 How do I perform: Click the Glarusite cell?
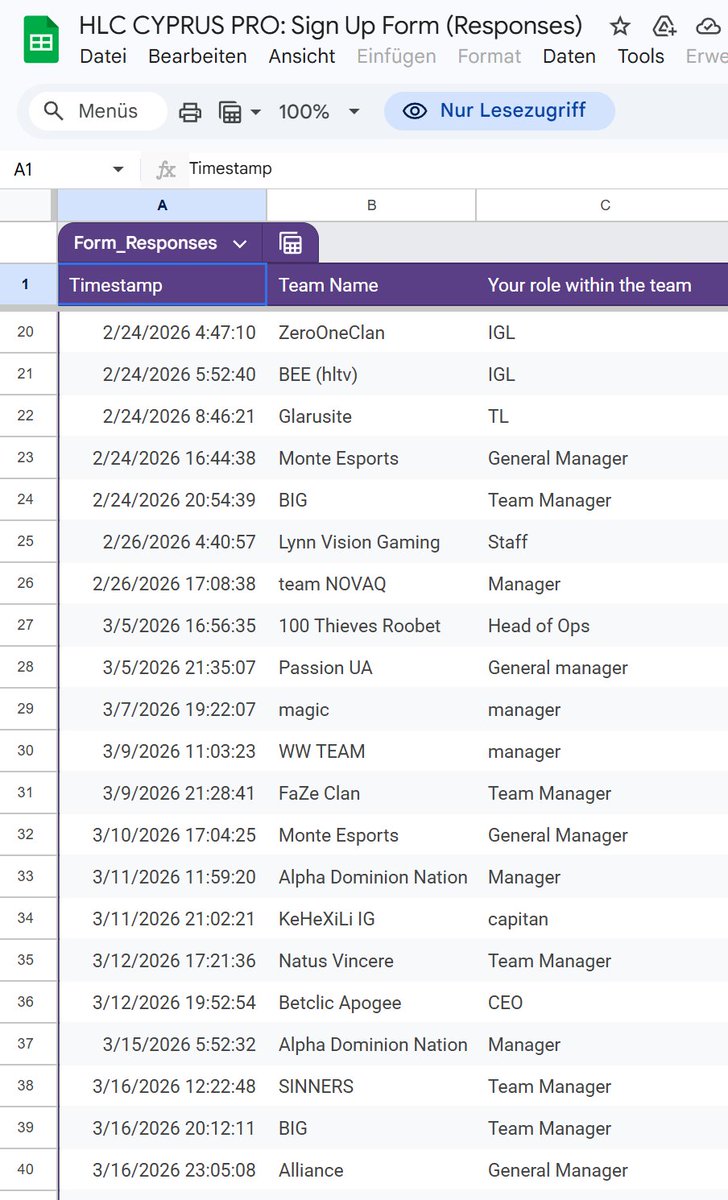[x=371, y=416]
